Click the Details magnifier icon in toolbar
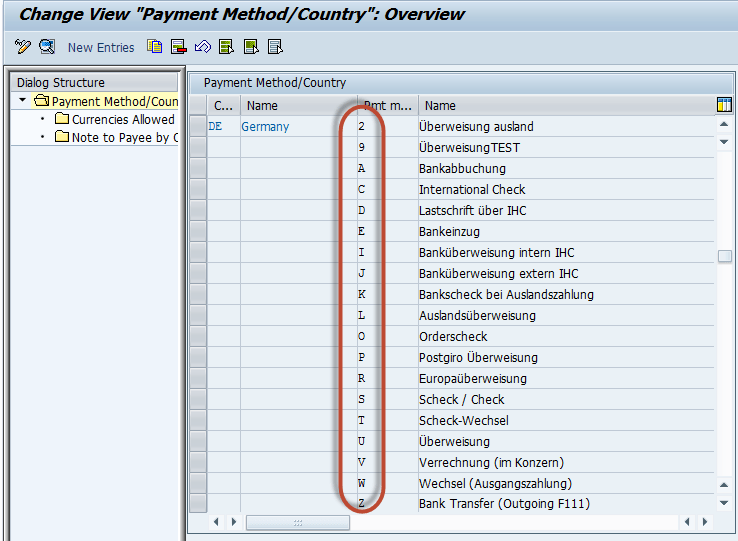The width and height of the screenshot is (738, 541). tap(47, 47)
